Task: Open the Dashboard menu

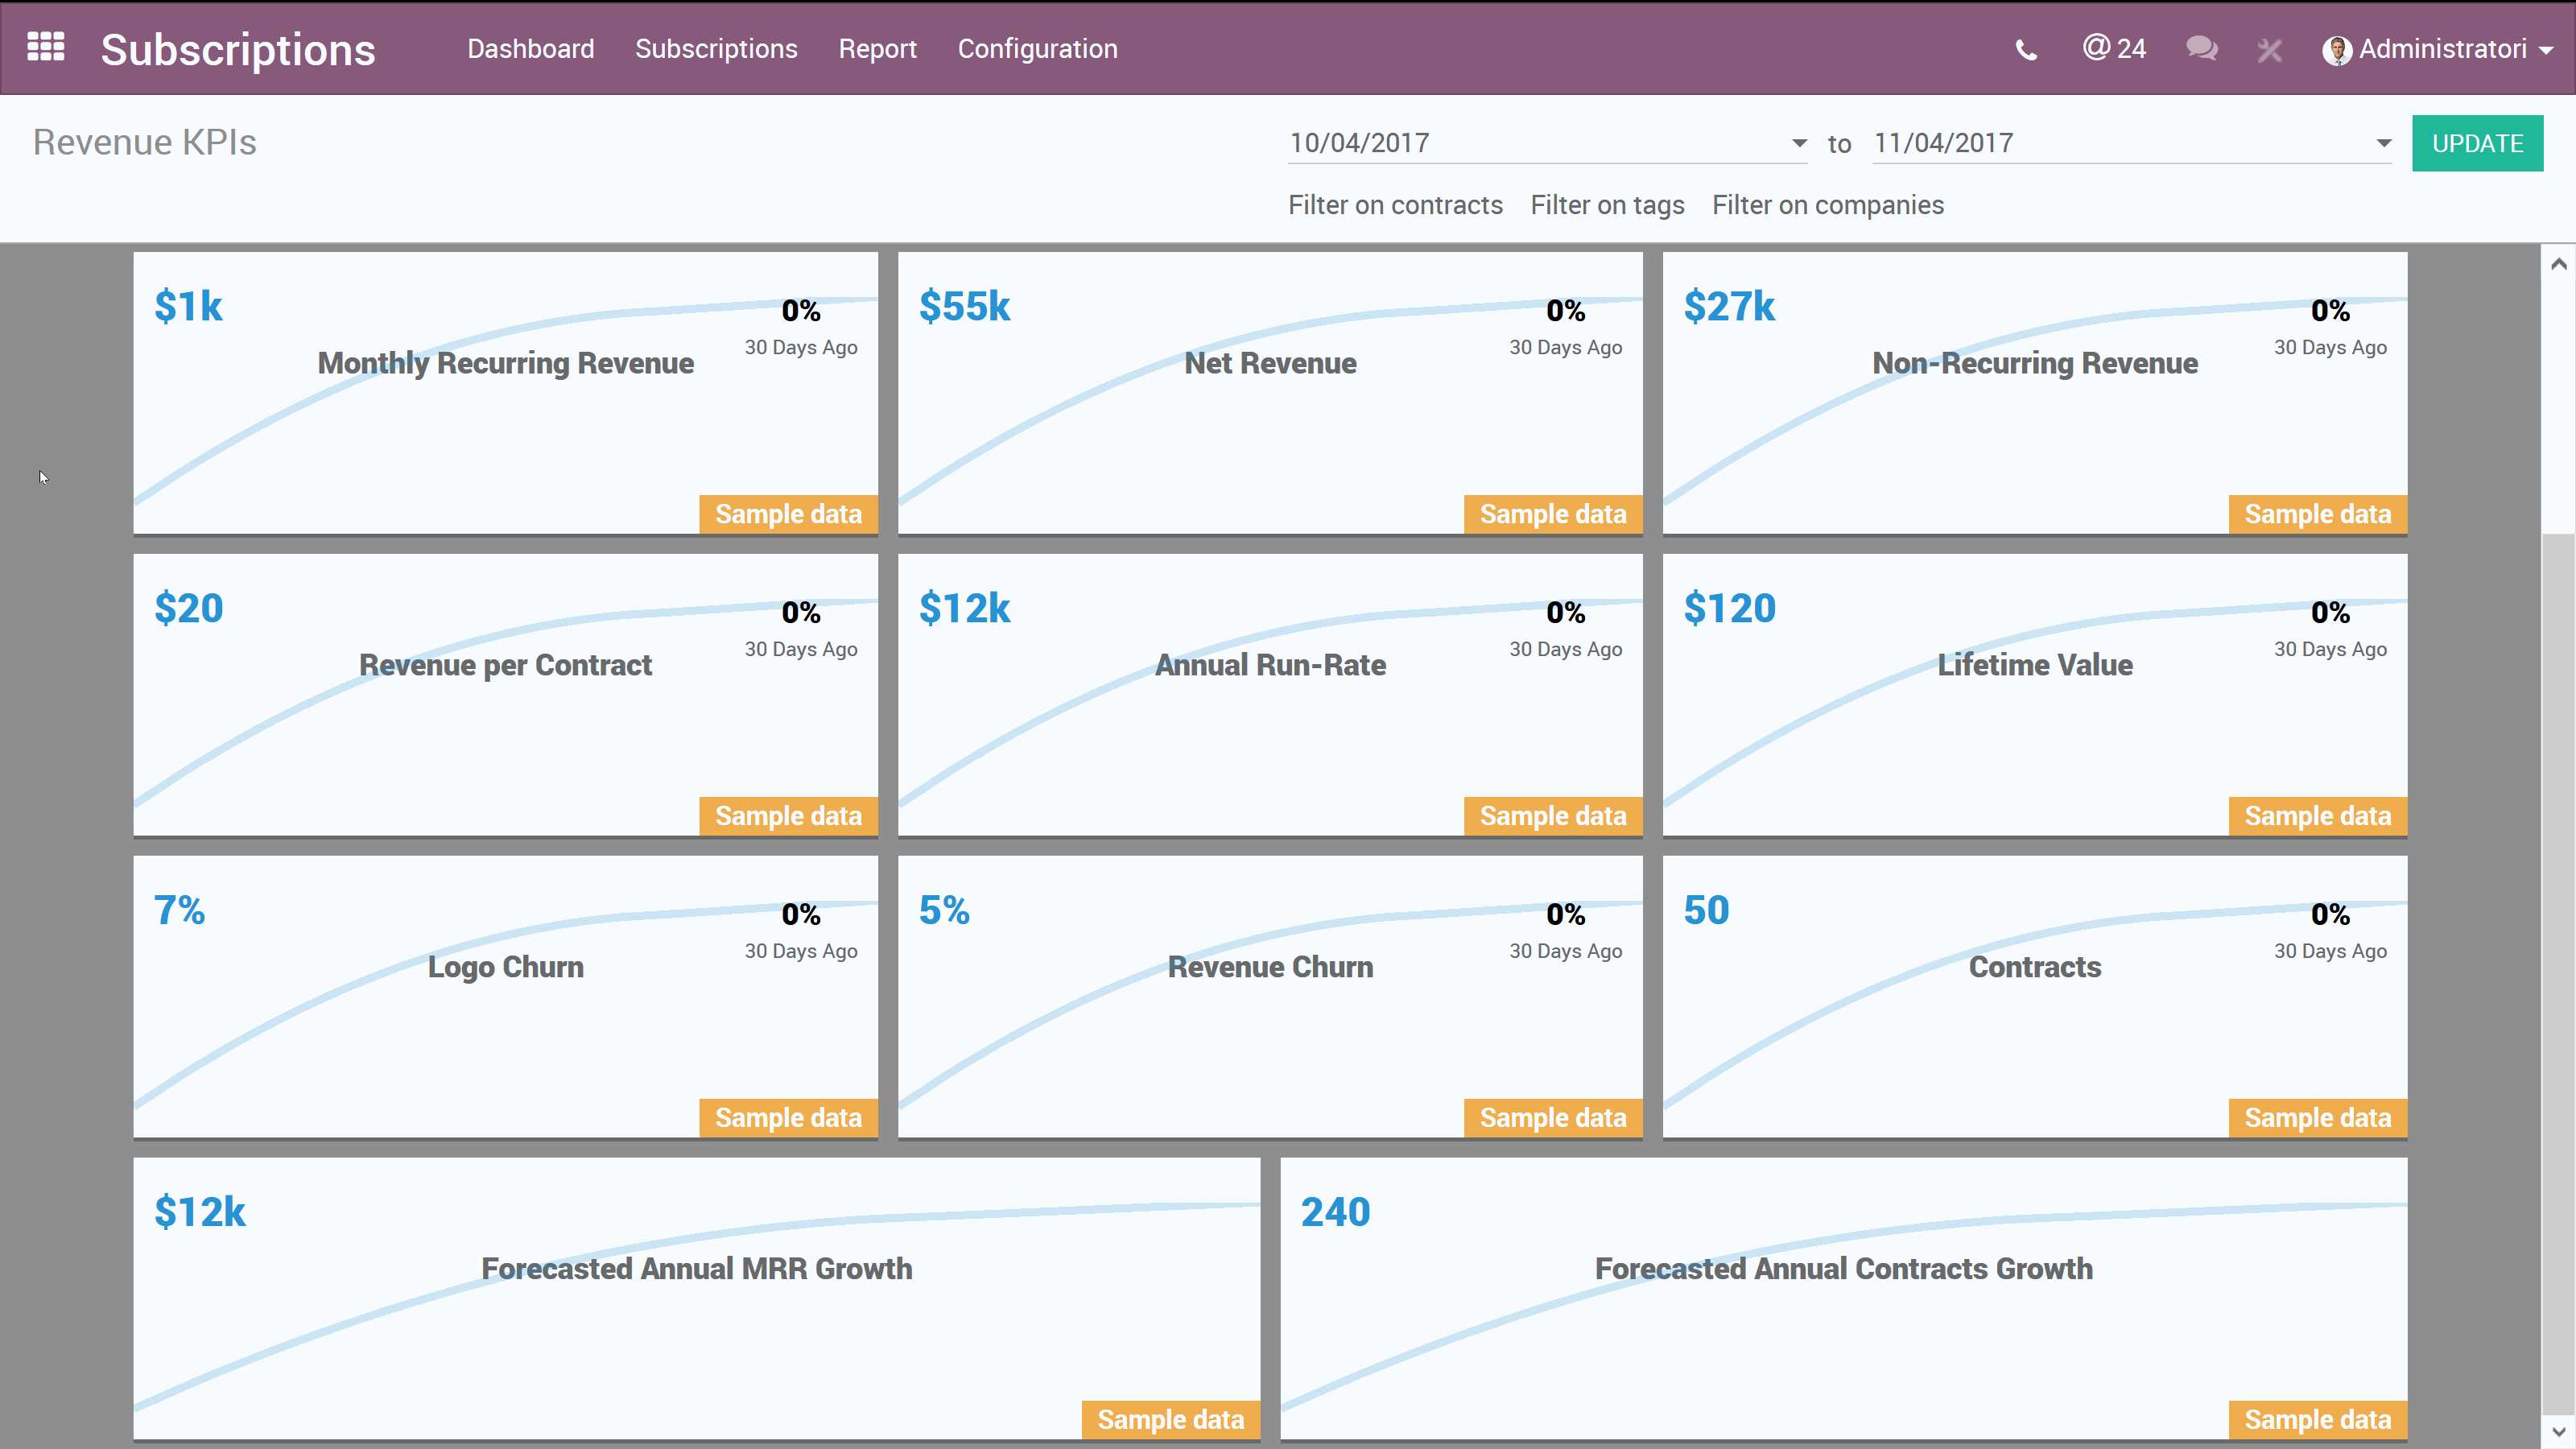Action: pyautogui.click(x=531, y=48)
